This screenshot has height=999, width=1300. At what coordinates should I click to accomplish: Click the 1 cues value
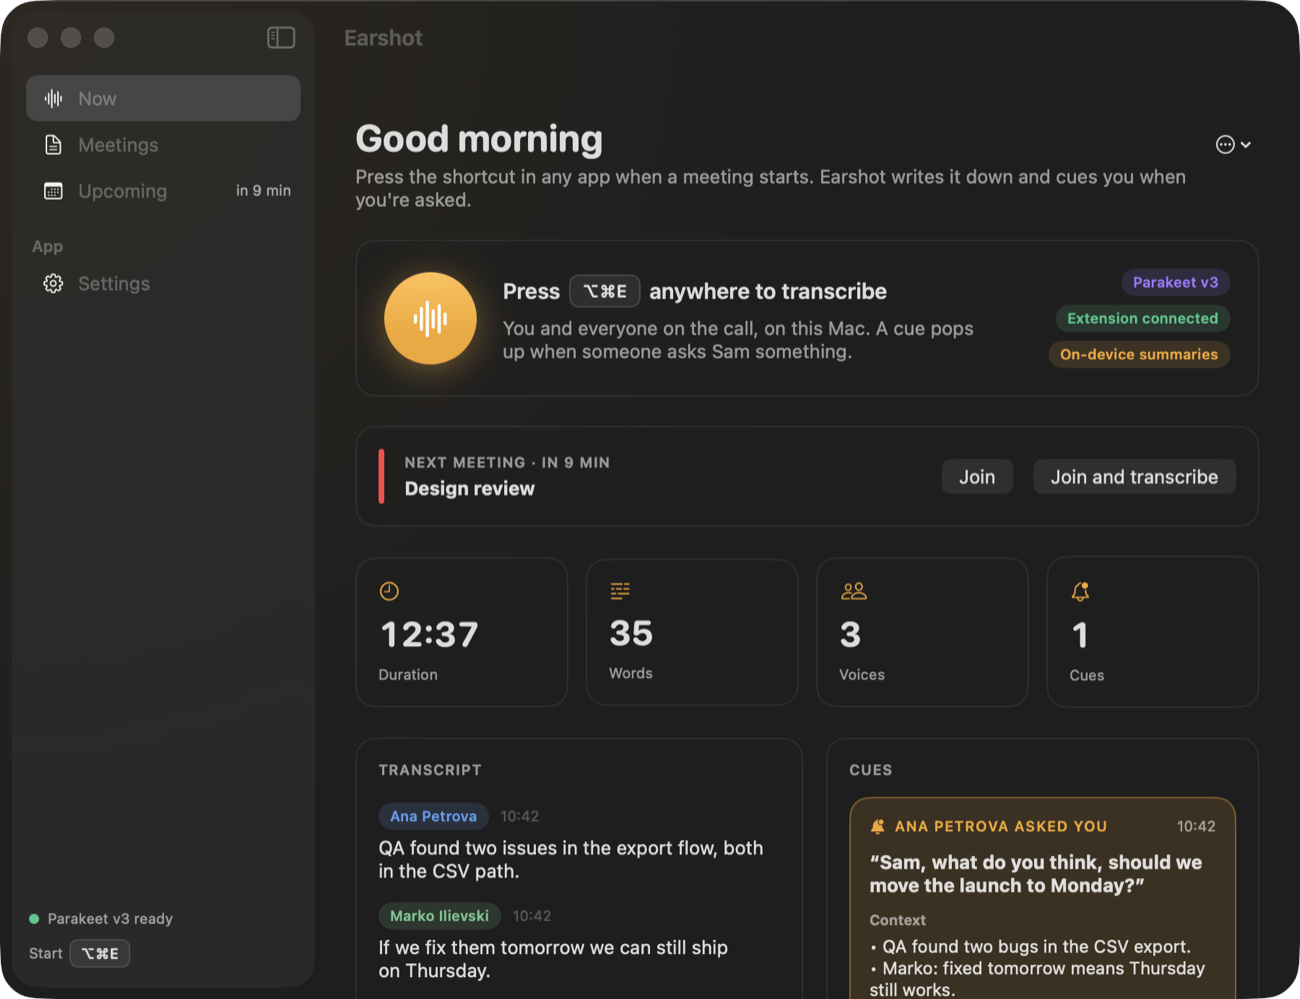click(x=1079, y=635)
